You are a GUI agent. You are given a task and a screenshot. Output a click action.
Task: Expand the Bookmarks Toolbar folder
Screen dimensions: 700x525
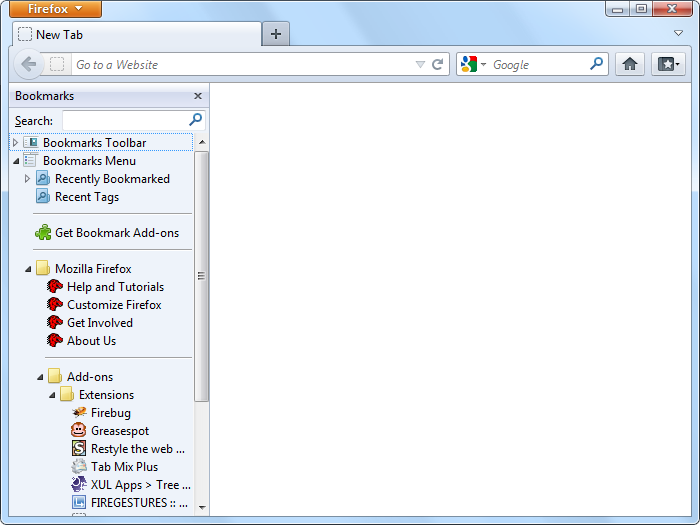tap(16, 143)
